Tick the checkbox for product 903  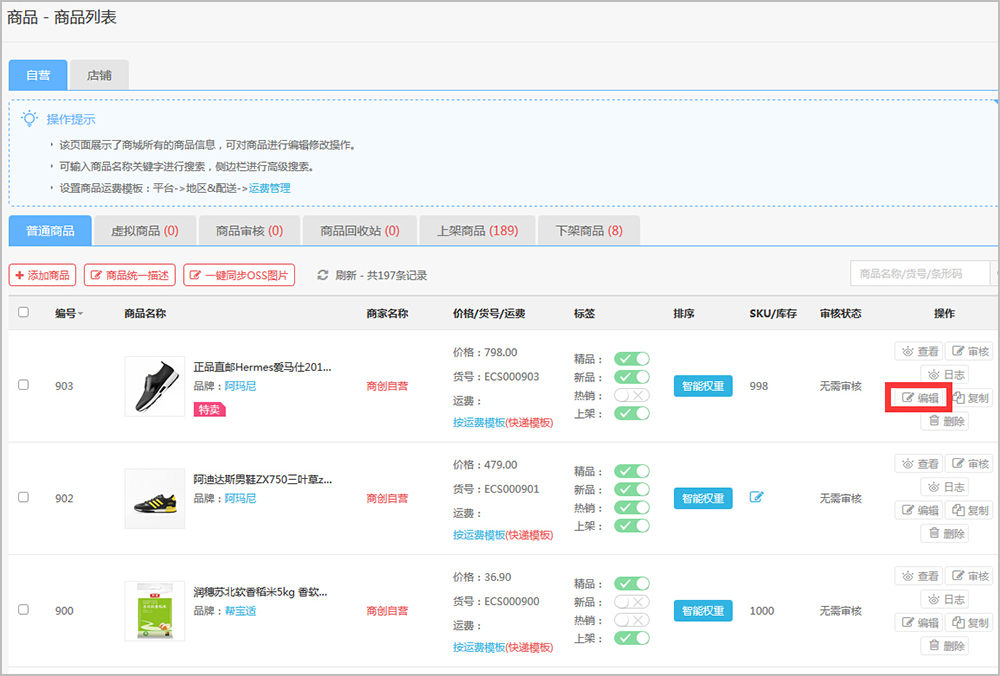[x=24, y=385]
